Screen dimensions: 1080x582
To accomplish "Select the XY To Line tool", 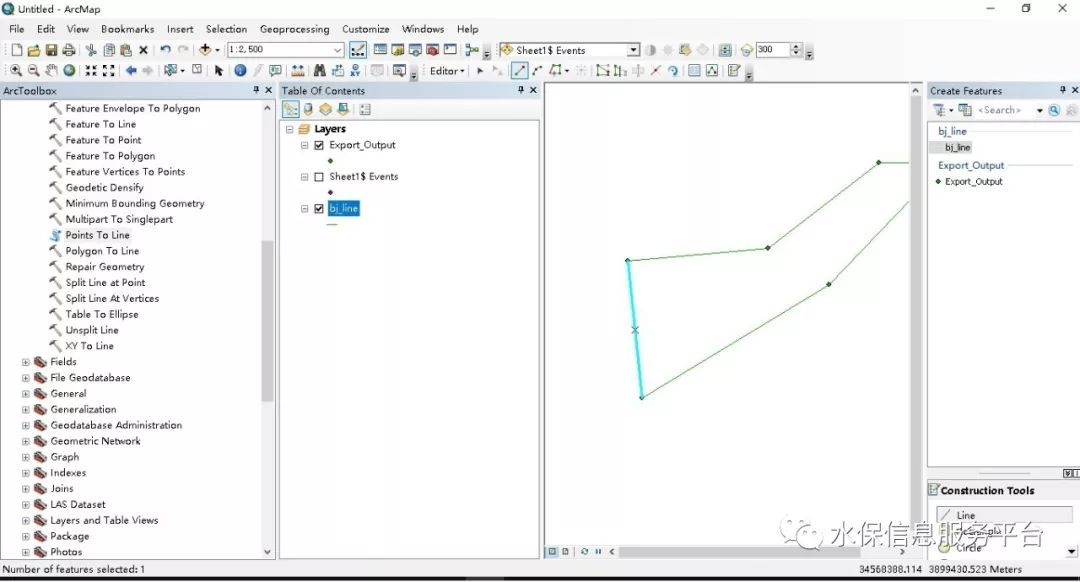I will (x=90, y=346).
